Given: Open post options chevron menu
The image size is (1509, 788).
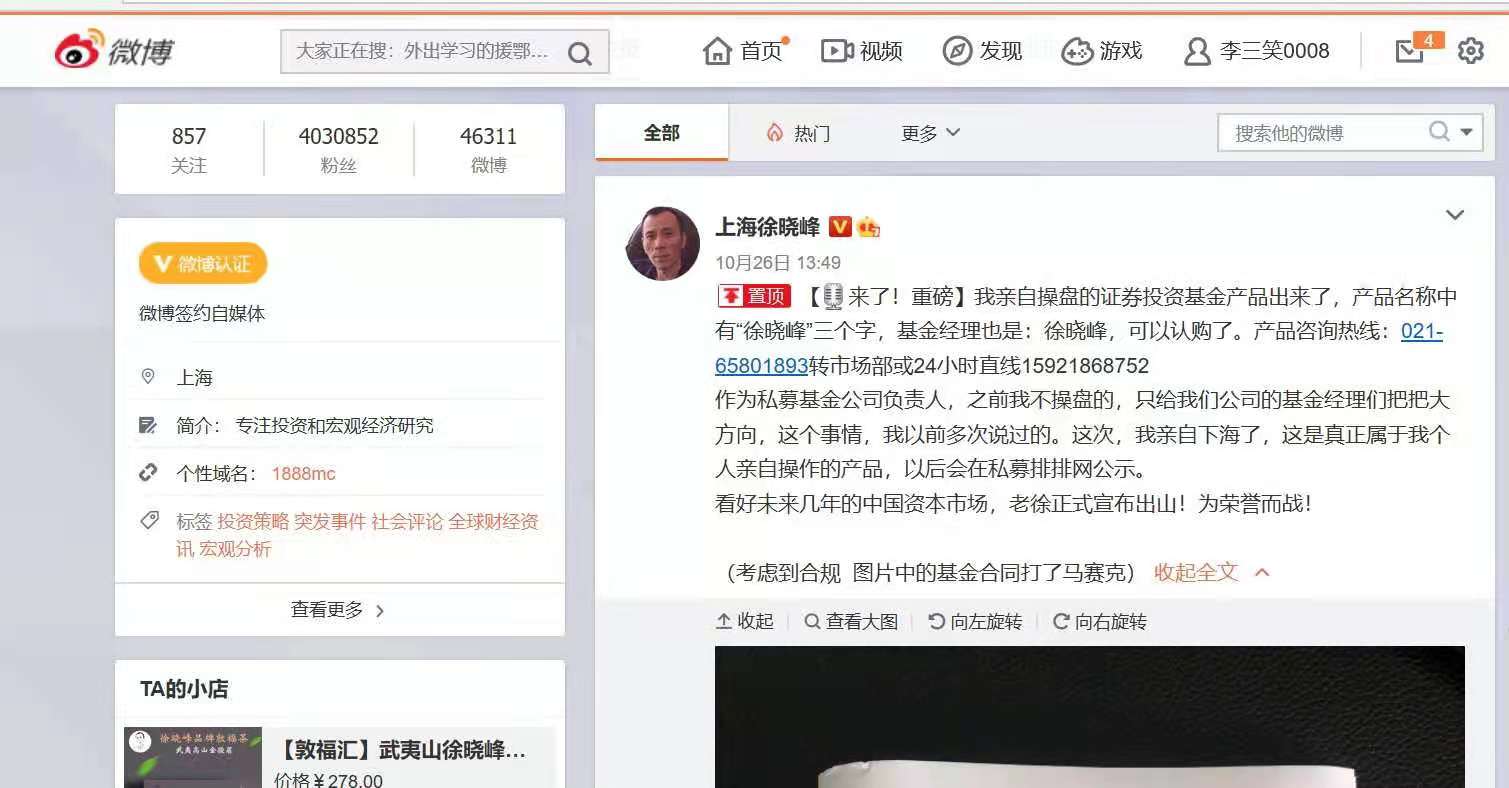Looking at the screenshot, I should coord(1455,215).
